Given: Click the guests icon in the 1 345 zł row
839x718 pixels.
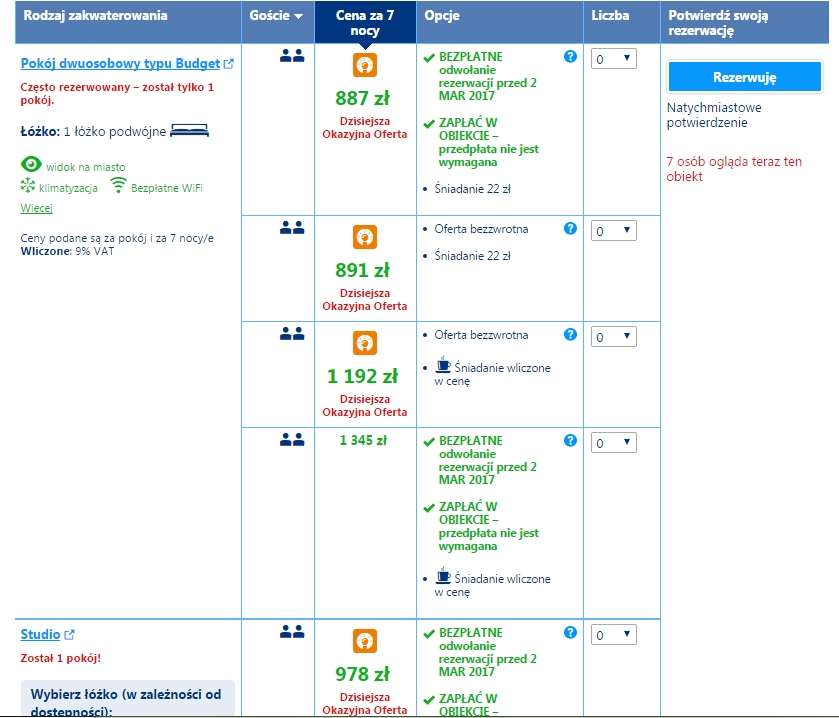Looking at the screenshot, I should (292, 440).
